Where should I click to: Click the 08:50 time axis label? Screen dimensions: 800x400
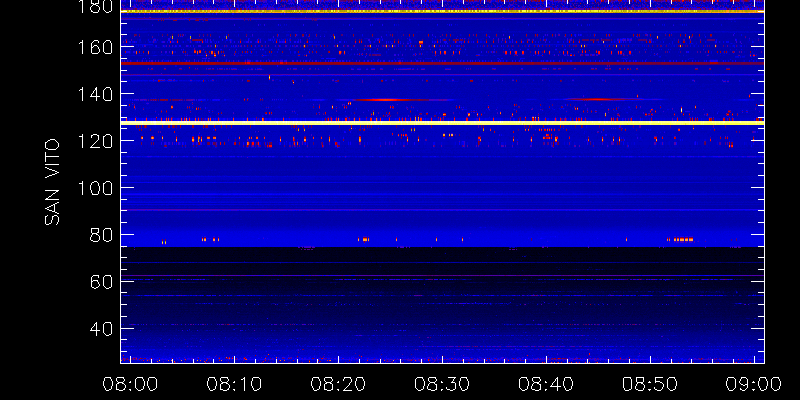coord(650,384)
